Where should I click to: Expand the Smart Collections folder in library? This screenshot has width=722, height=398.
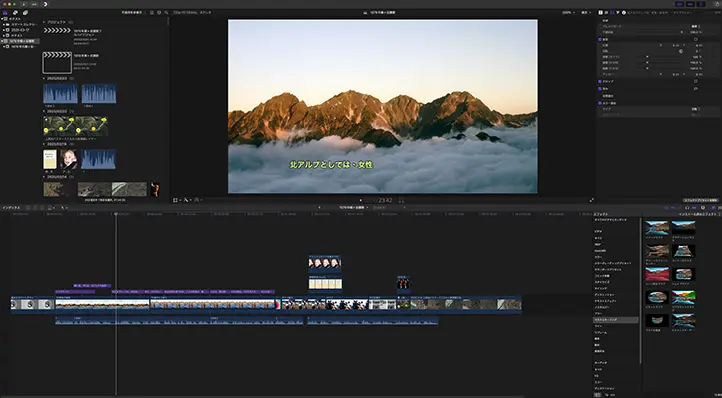4,24
